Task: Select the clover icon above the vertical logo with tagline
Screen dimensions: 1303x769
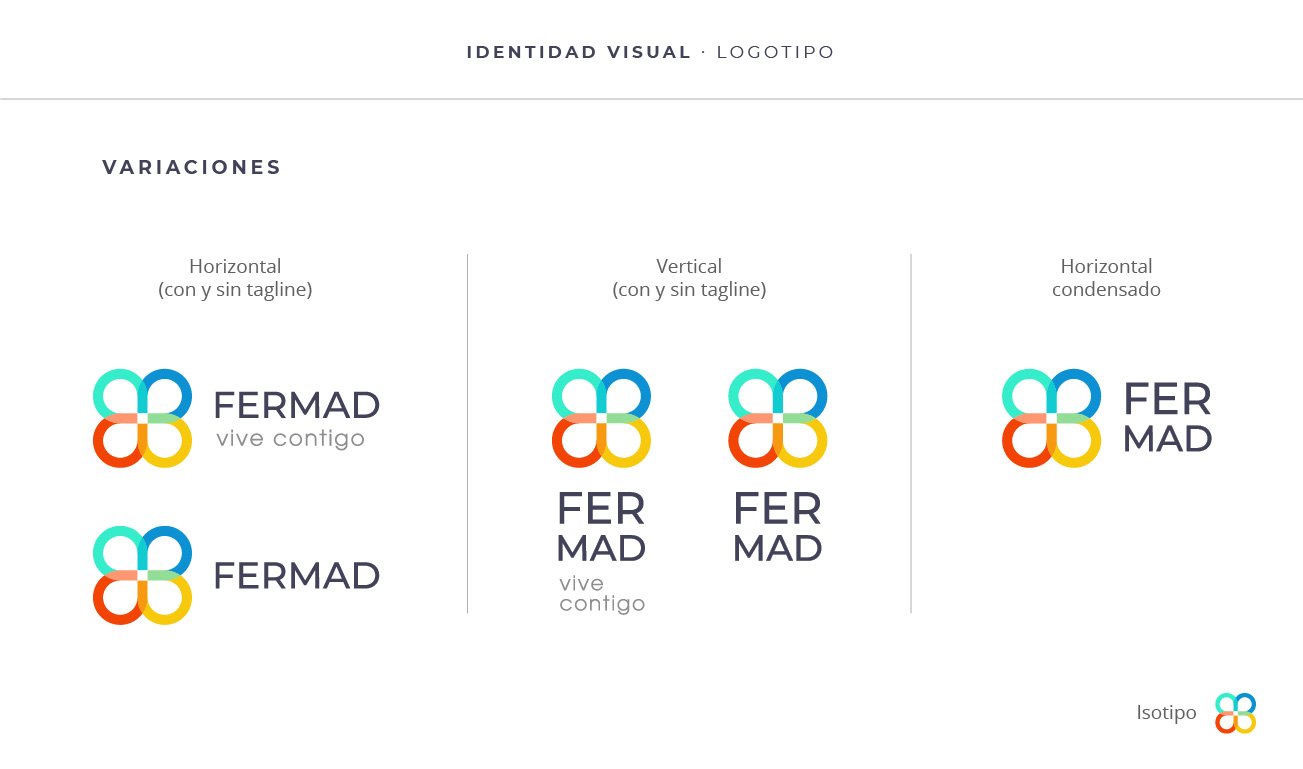Action: (x=601, y=418)
